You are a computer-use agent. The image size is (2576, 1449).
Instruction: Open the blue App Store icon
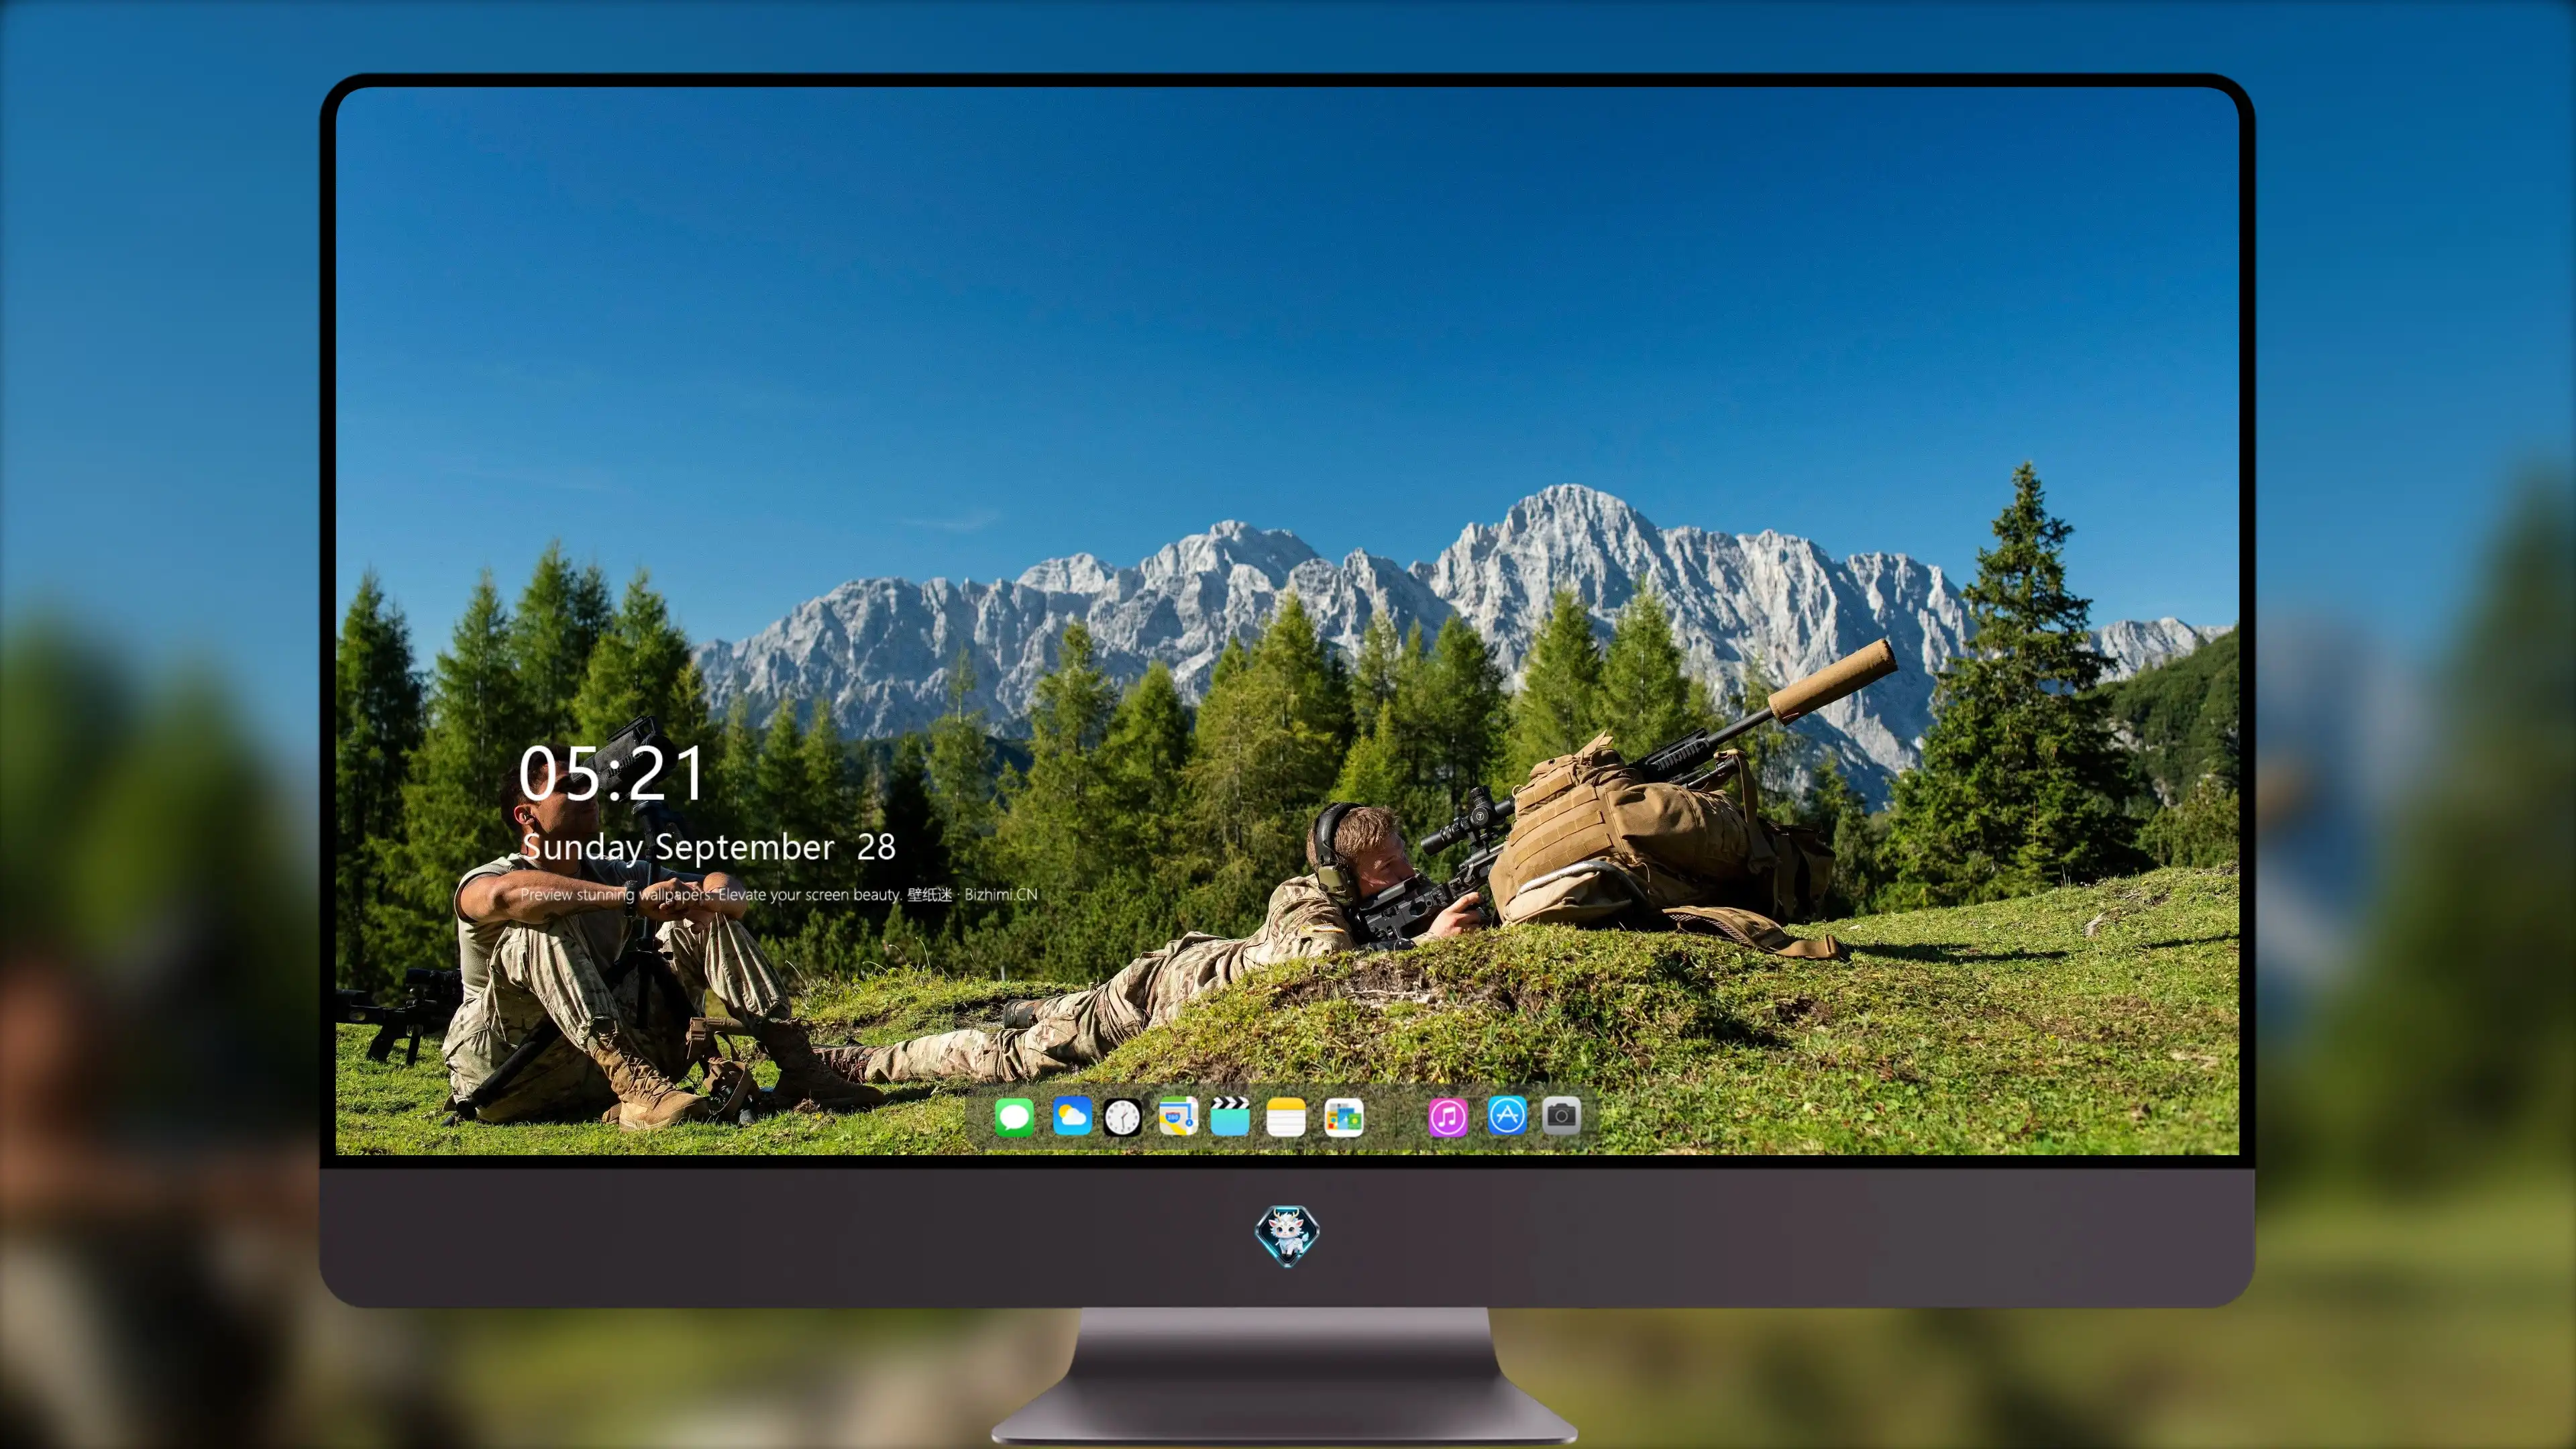[1507, 1115]
